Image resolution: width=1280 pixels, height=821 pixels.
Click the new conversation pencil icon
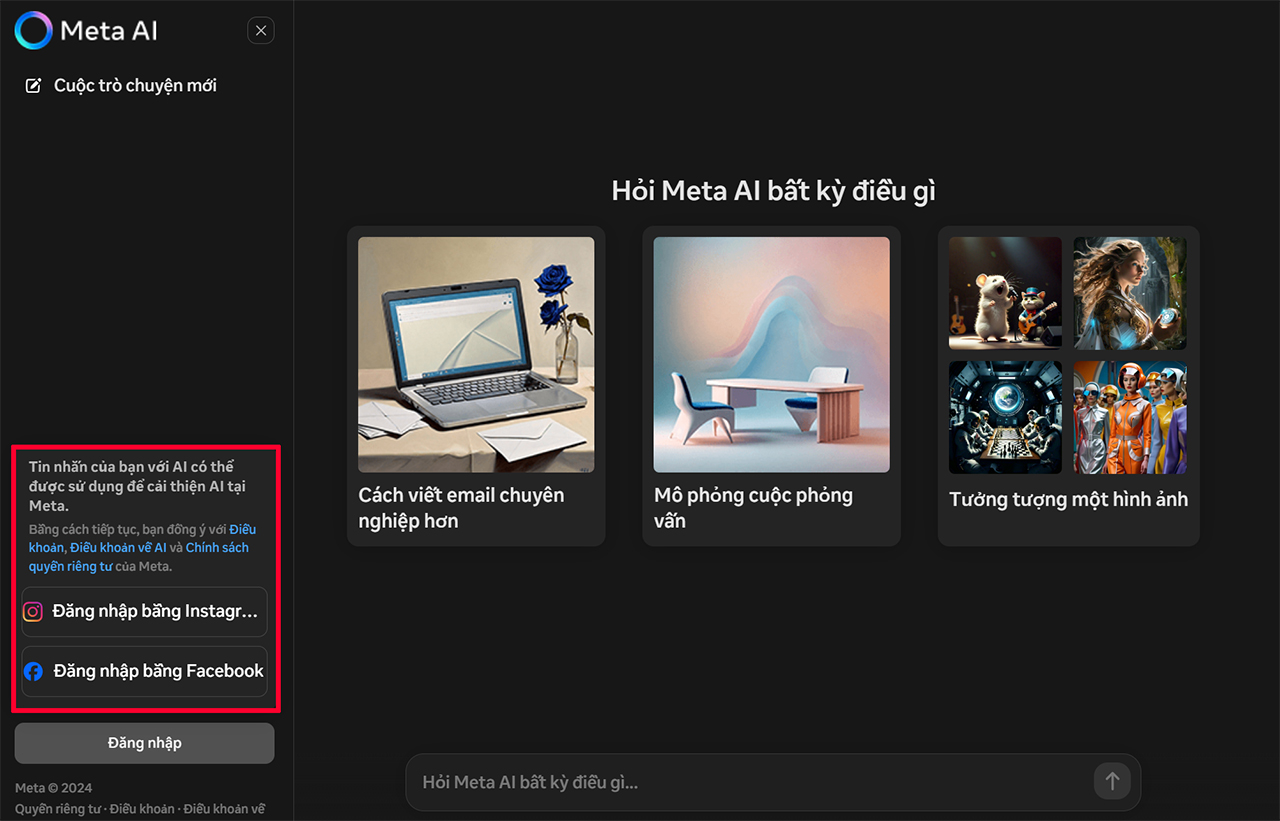click(x=34, y=86)
